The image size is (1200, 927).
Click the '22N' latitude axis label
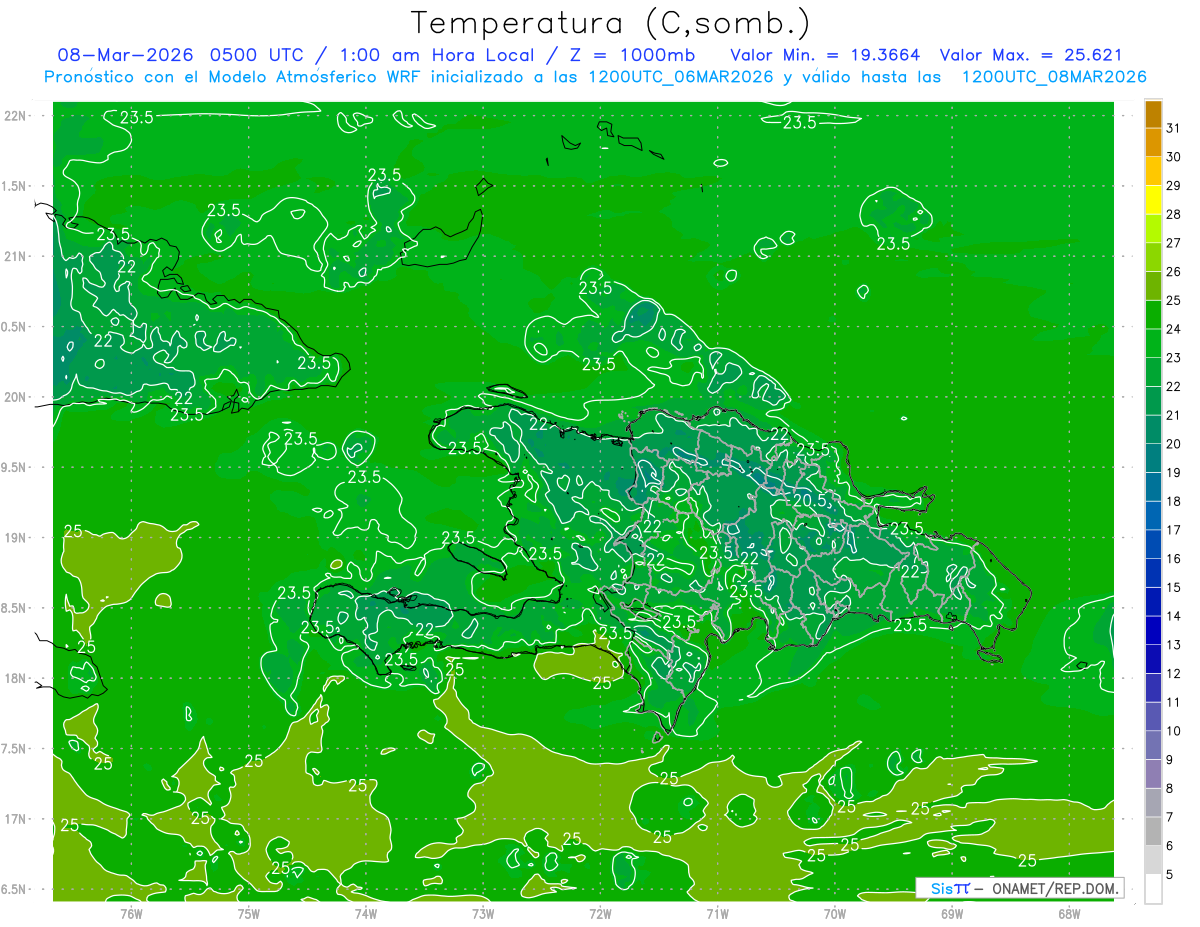[14, 116]
